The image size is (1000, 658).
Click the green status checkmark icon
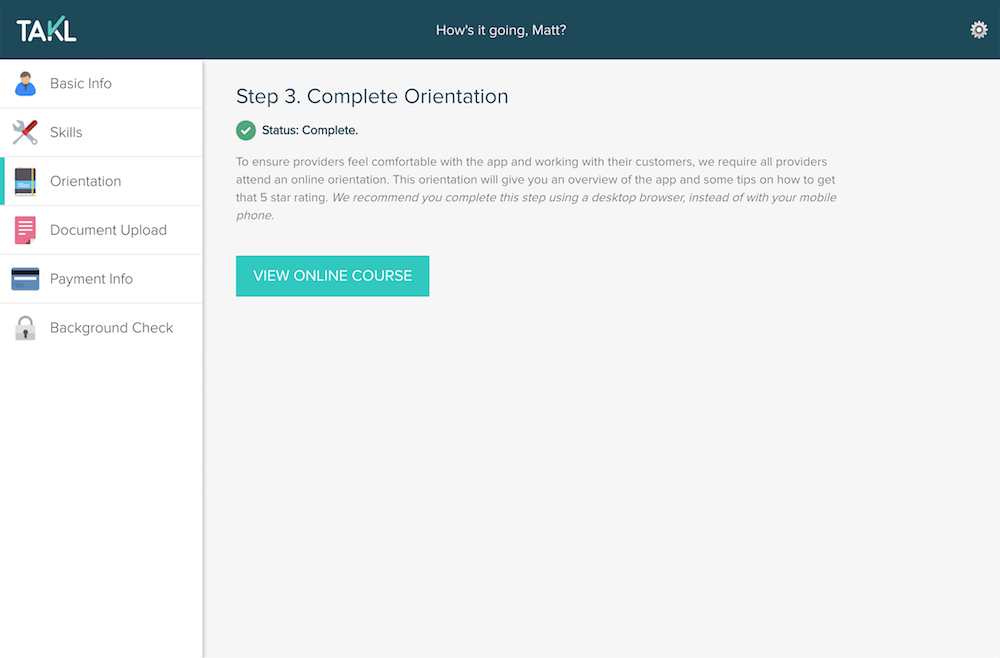tap(246, 130)
